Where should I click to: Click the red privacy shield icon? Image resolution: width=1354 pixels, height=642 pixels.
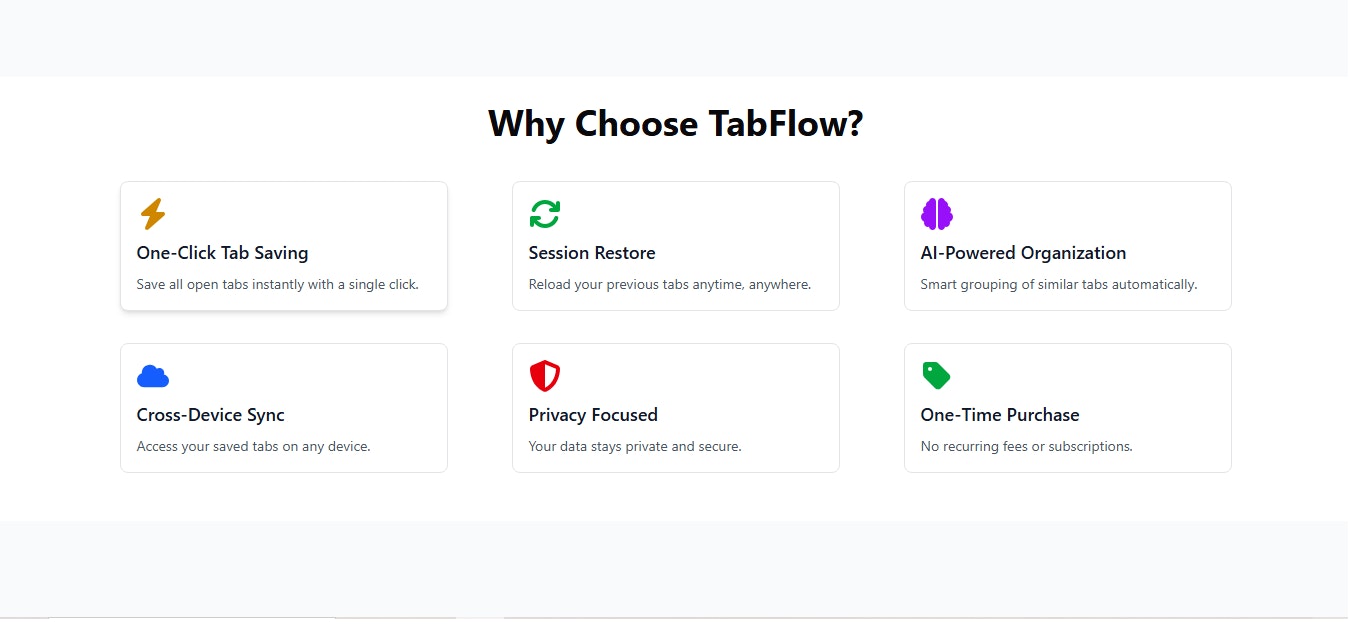pos(545,376)
